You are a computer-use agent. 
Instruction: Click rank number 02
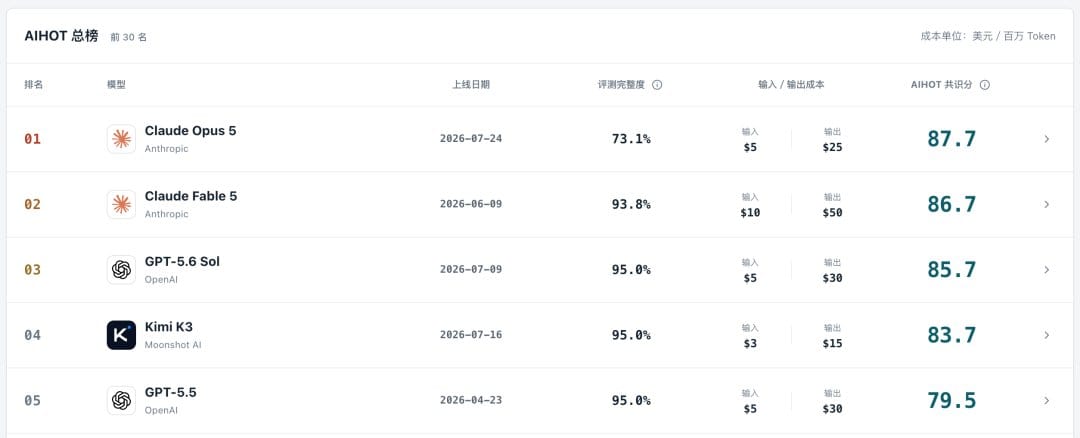32,205
